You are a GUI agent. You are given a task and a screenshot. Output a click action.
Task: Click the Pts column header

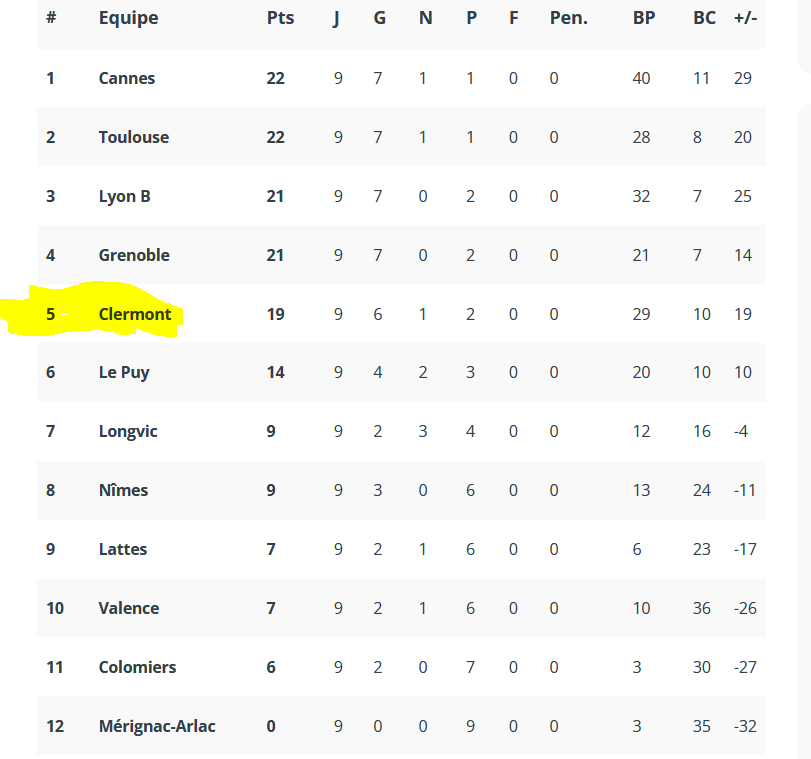[x=280, y=18]
